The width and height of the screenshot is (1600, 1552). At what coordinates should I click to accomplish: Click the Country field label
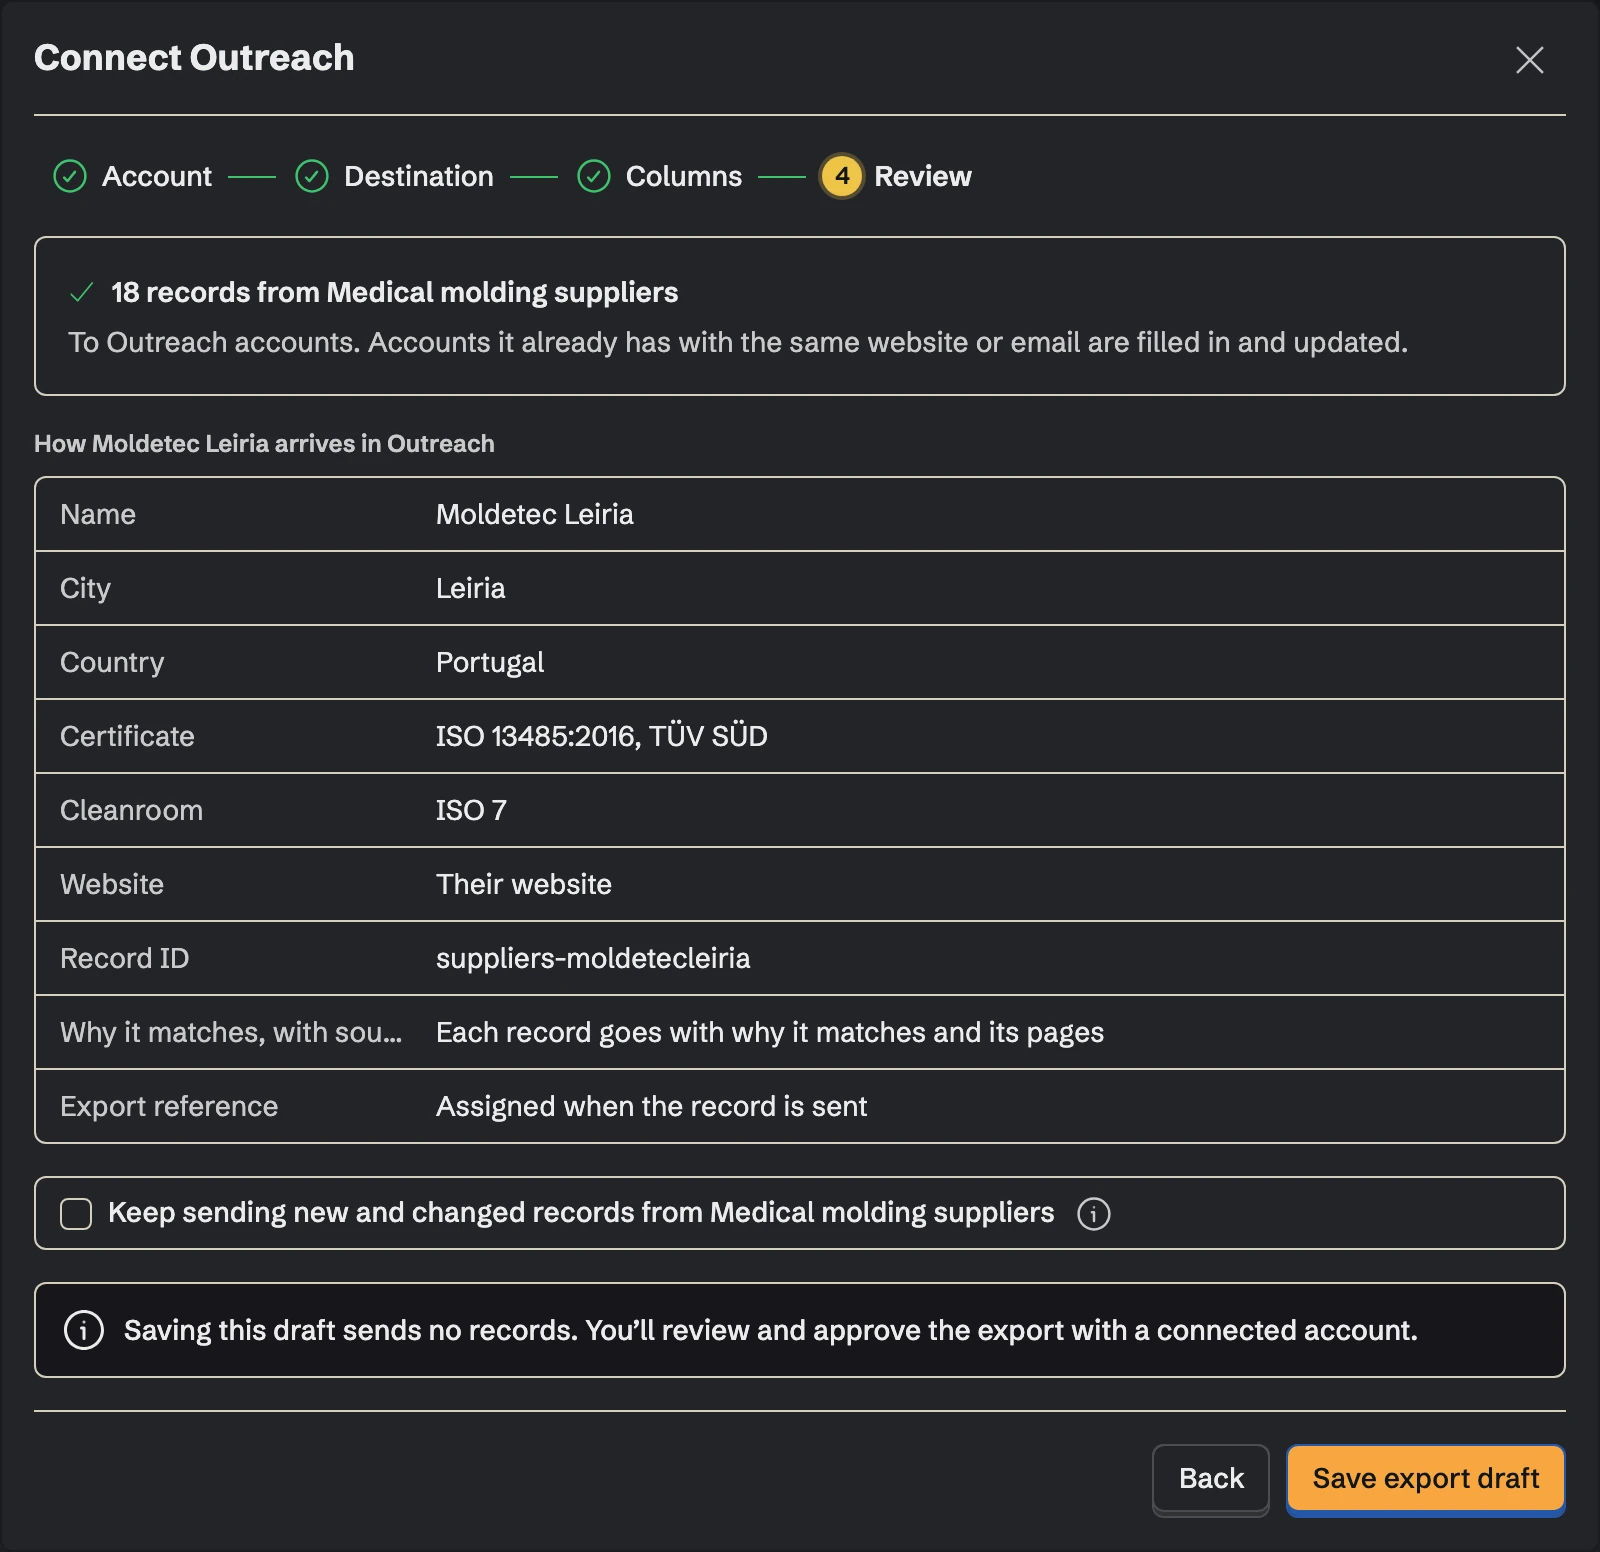(x=112, y=662)
